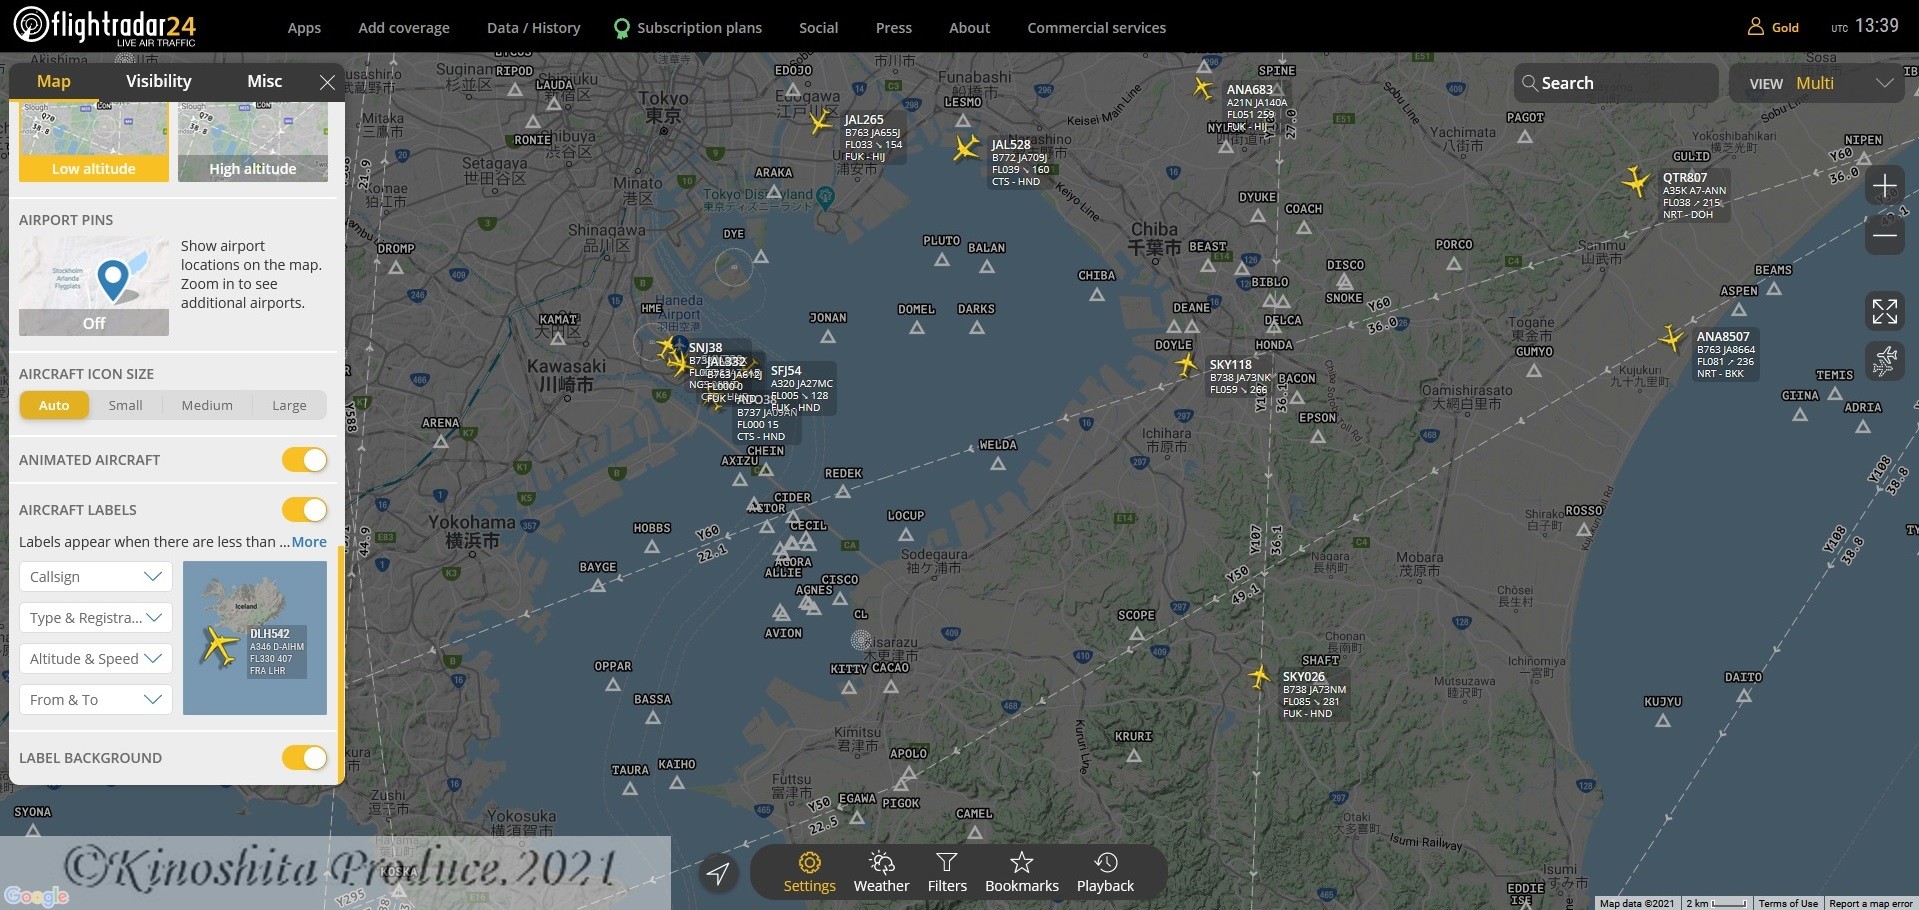The image size is (1919, 910).
Task: Turn off Label Background
Action: 305,758
